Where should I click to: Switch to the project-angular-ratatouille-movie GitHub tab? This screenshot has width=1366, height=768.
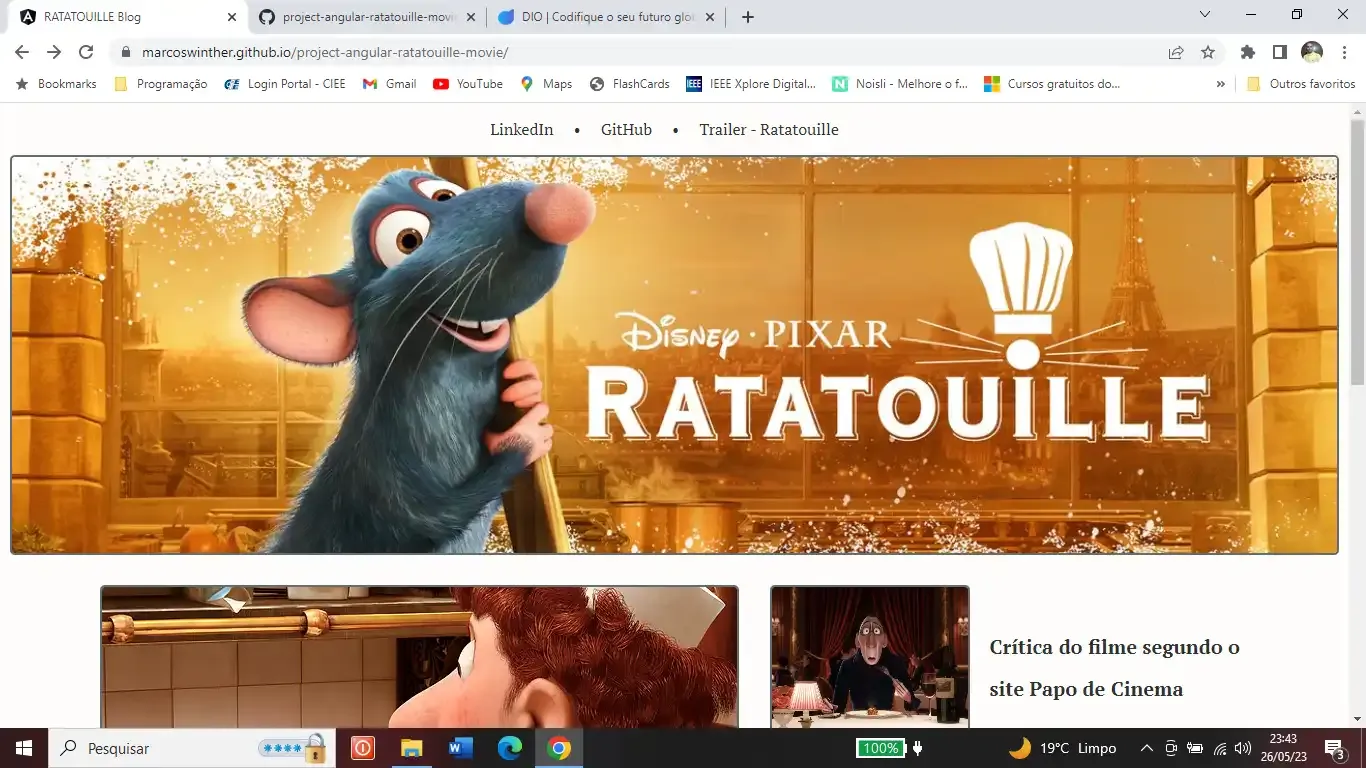pos(366,17)
